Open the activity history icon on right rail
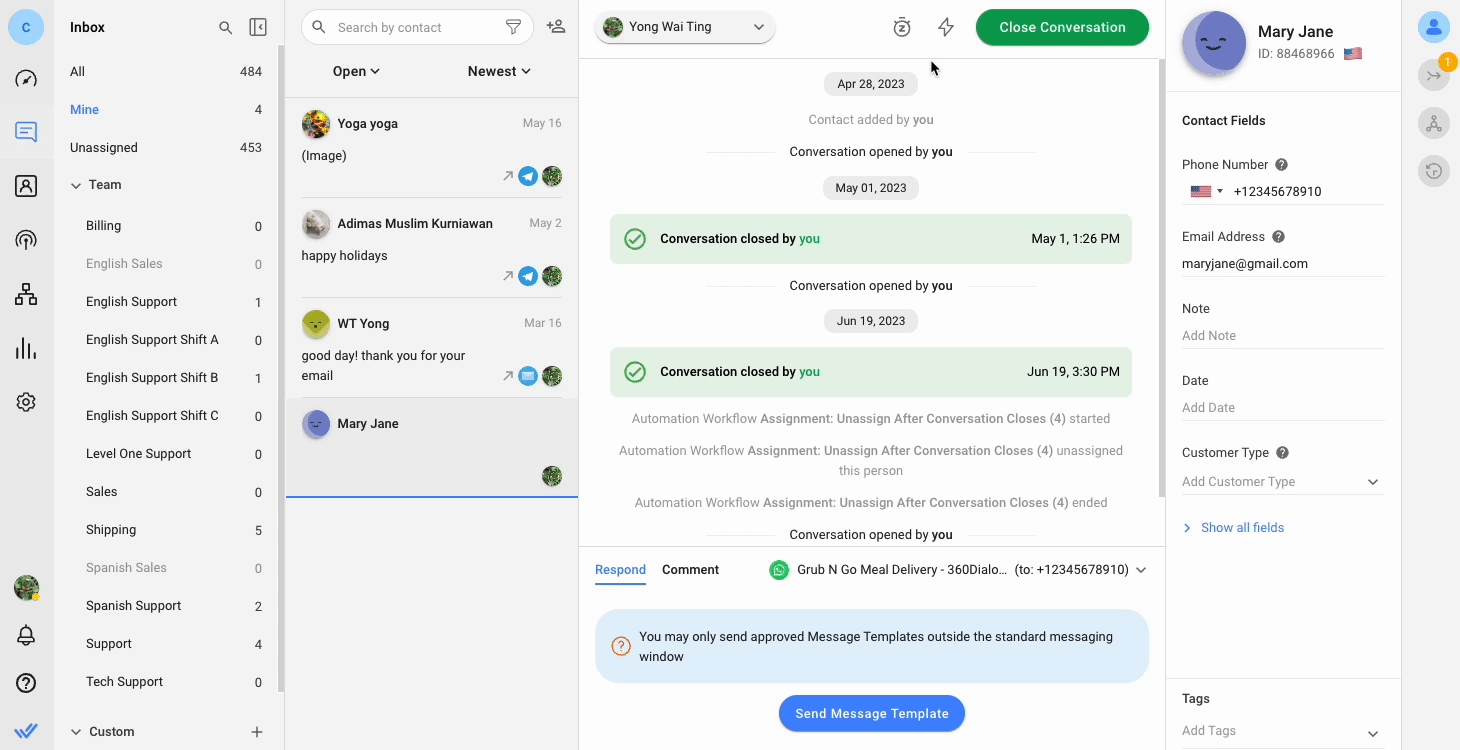 tap(1434, 171)
